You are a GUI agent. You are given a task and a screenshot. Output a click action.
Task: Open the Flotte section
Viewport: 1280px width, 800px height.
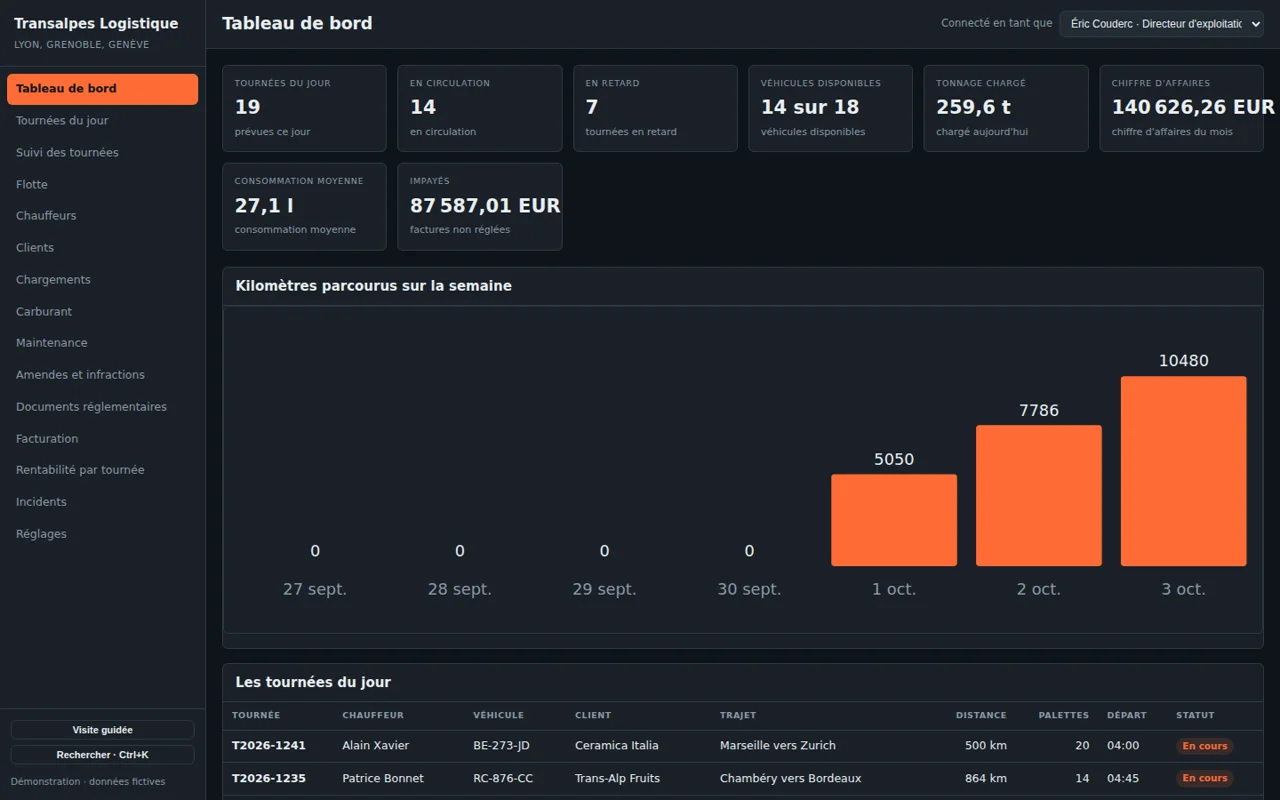pos(102,185)
